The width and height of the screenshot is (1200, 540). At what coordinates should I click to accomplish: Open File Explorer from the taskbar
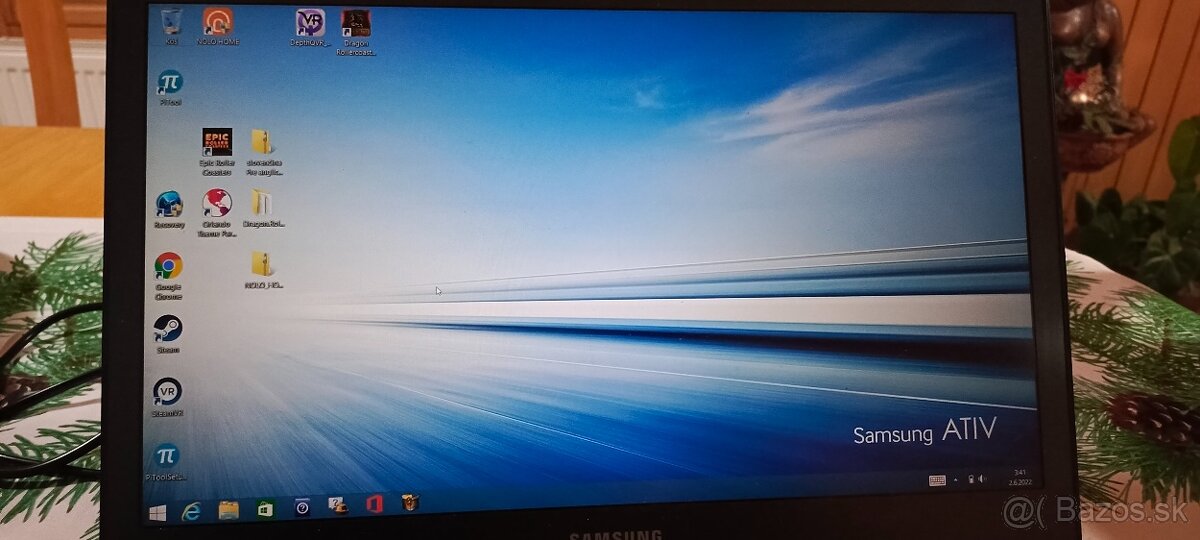coord(228,509)
